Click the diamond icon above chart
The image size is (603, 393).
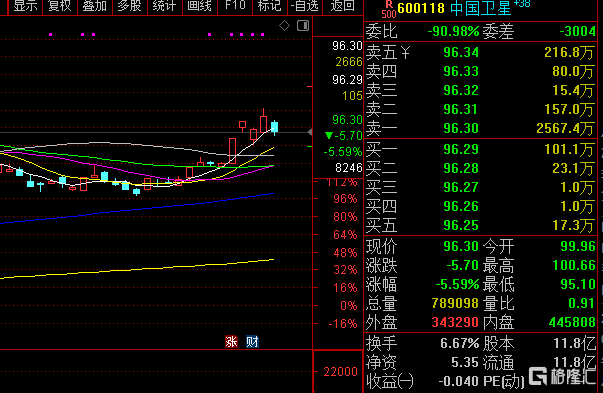coord(284,26)
